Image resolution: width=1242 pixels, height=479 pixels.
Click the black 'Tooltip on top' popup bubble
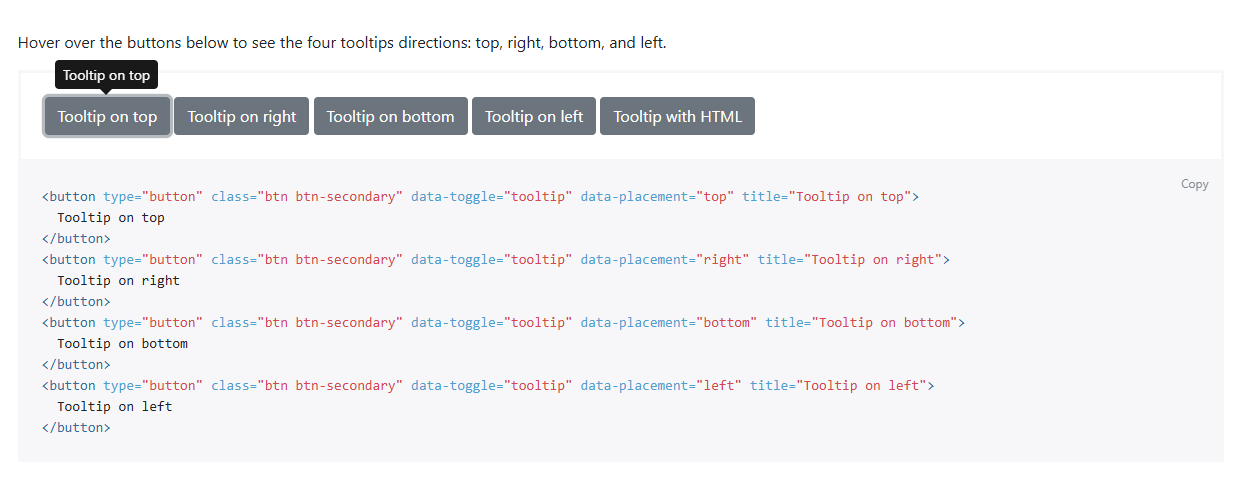pos(107,75)
